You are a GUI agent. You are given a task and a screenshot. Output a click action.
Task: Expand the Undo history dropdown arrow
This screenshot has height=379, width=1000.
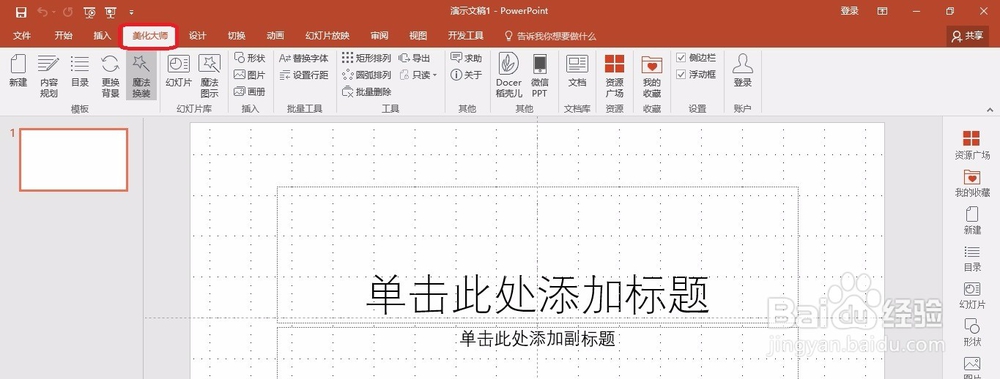[x=54, y=12]
